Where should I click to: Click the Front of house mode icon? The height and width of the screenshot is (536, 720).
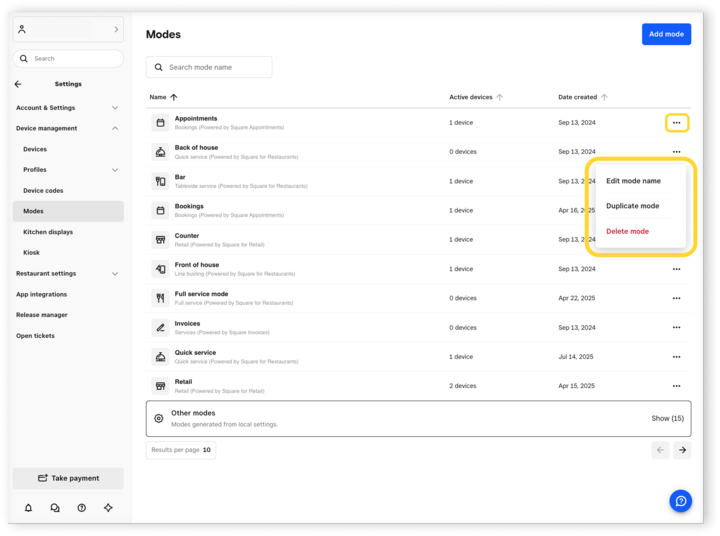[160, 269]
